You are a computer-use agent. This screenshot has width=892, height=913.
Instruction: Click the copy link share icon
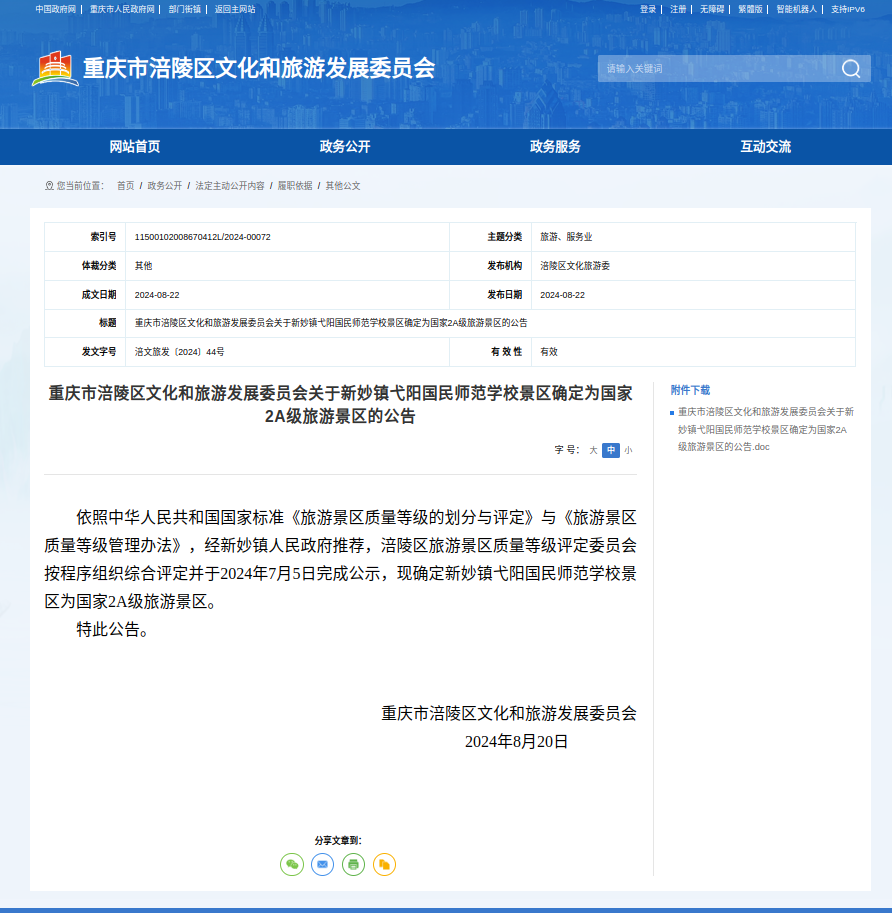(x=384, y=864)
